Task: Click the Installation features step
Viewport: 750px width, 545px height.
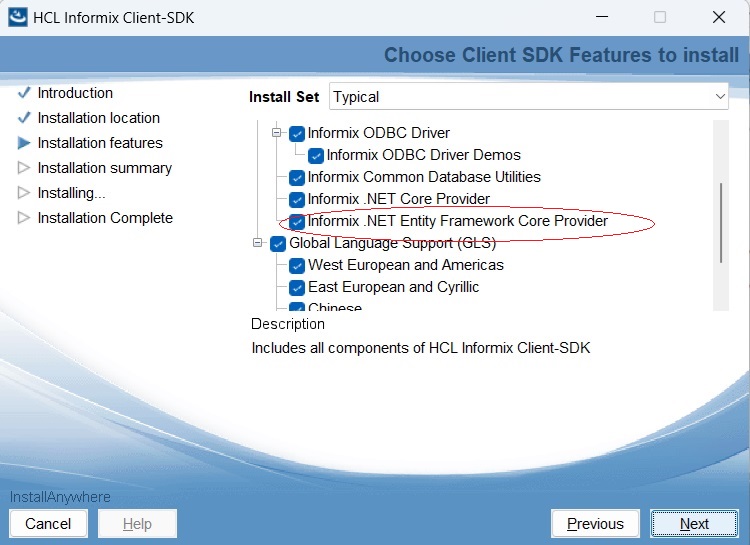Action: click(x=100, y=143)
